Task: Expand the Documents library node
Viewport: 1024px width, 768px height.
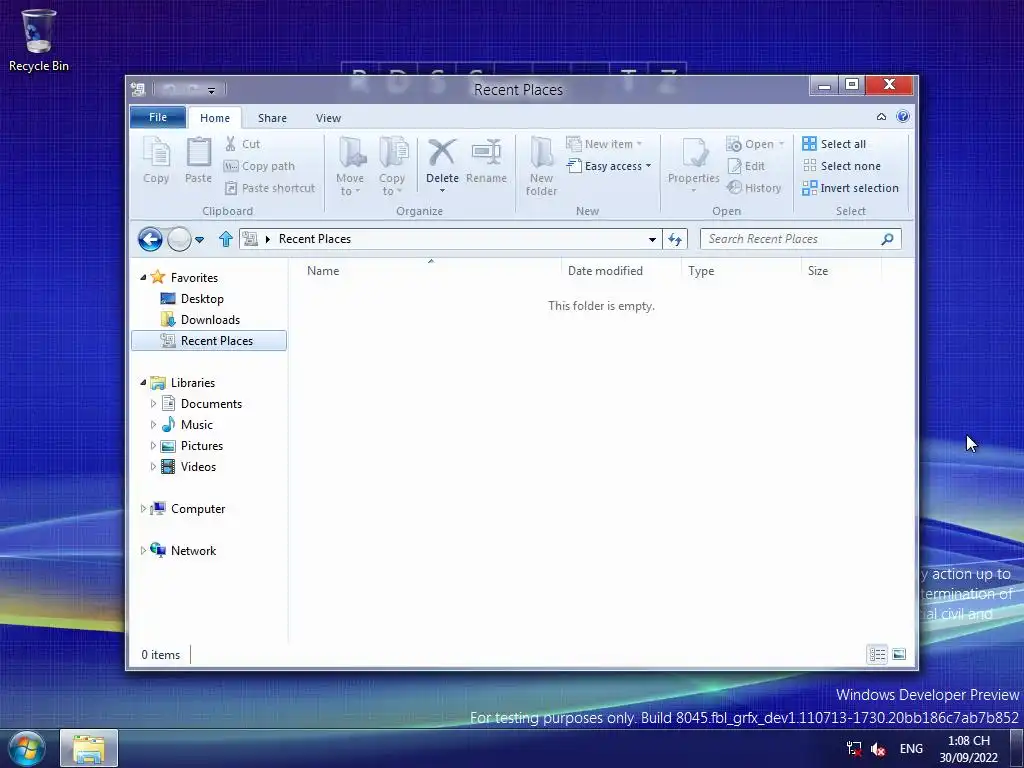Action: click(153, 404)
